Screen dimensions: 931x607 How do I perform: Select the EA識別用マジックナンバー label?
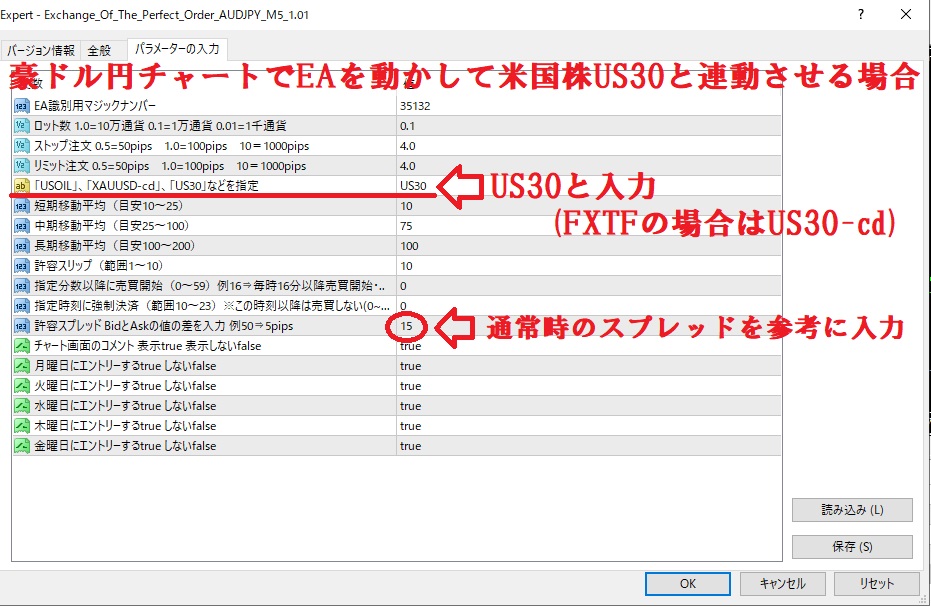tap(95, 106)
